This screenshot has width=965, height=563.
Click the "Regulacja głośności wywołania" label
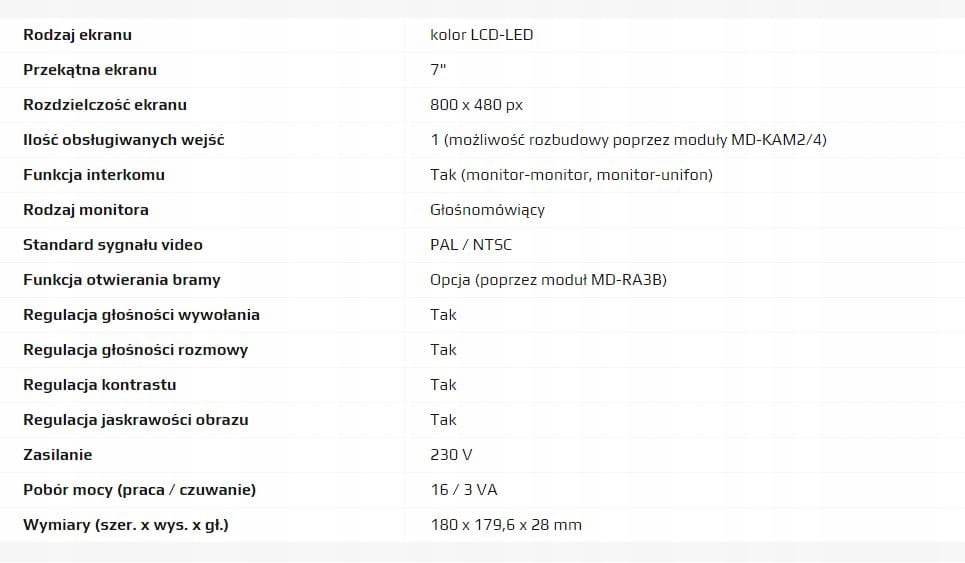tap(141, 315)
